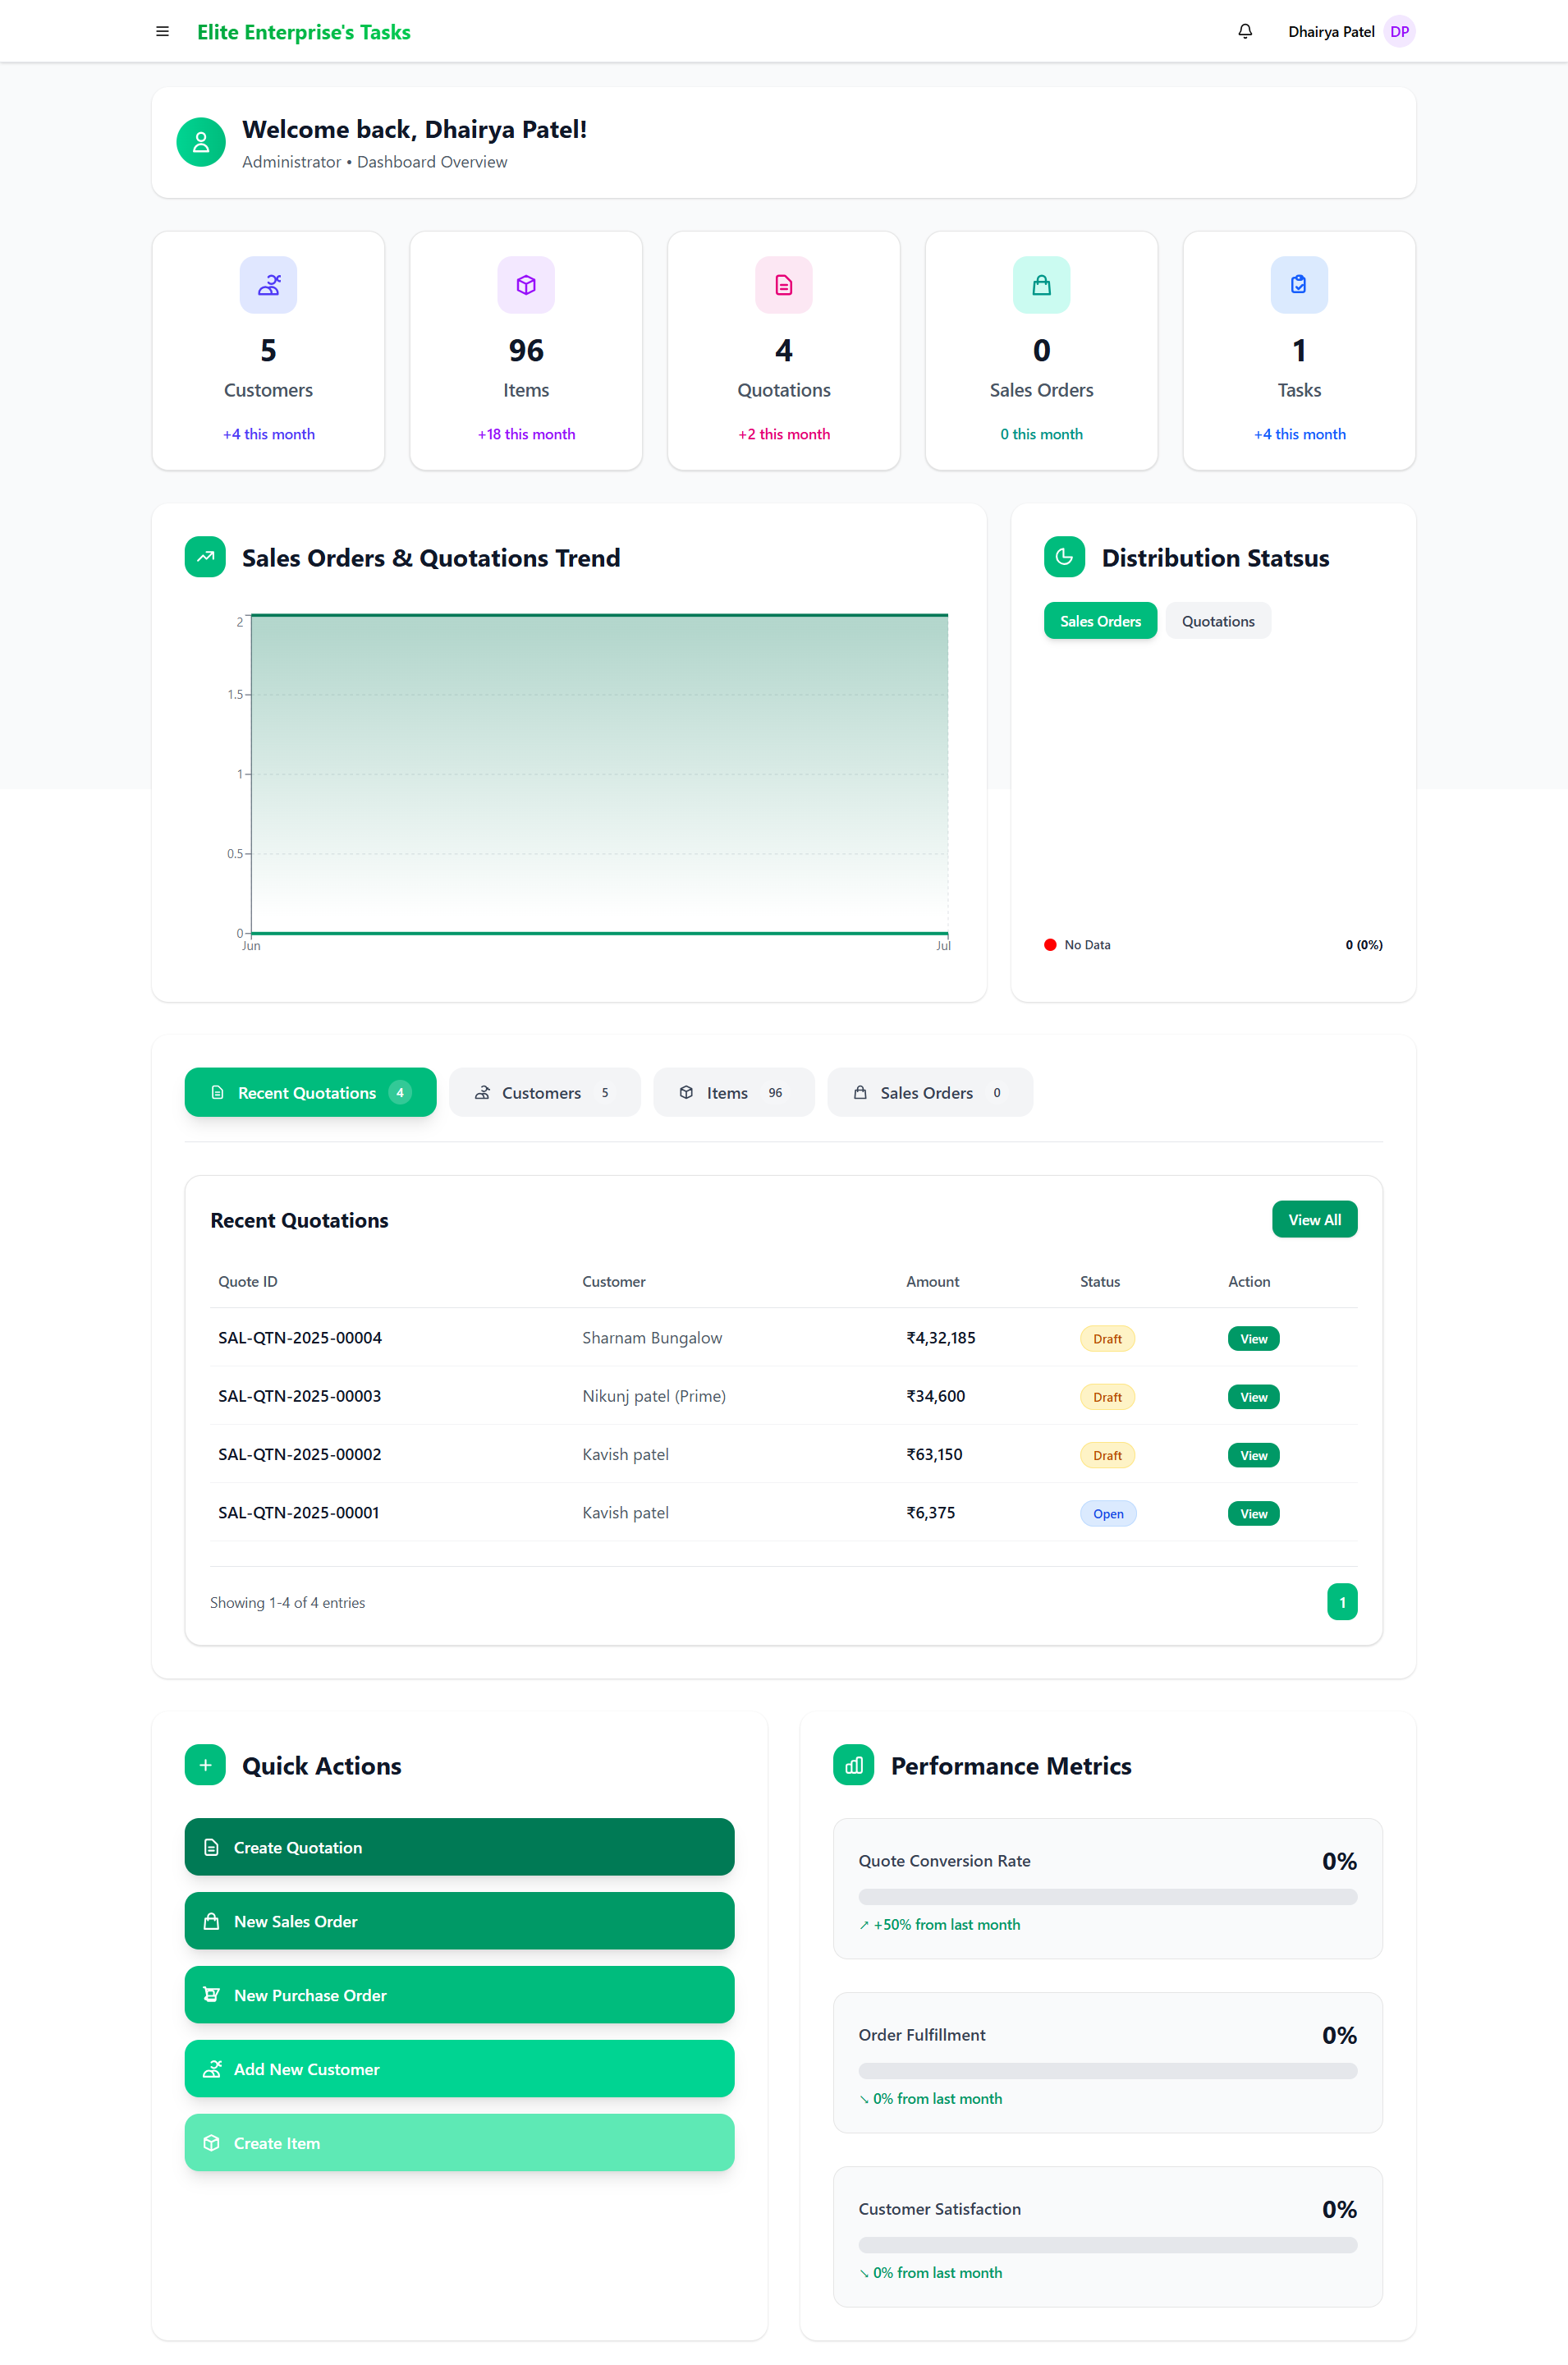Screen dimensions: 1568x2365
Task: Click the '0 (0%)' legend value
Action: pos(1364,945)
